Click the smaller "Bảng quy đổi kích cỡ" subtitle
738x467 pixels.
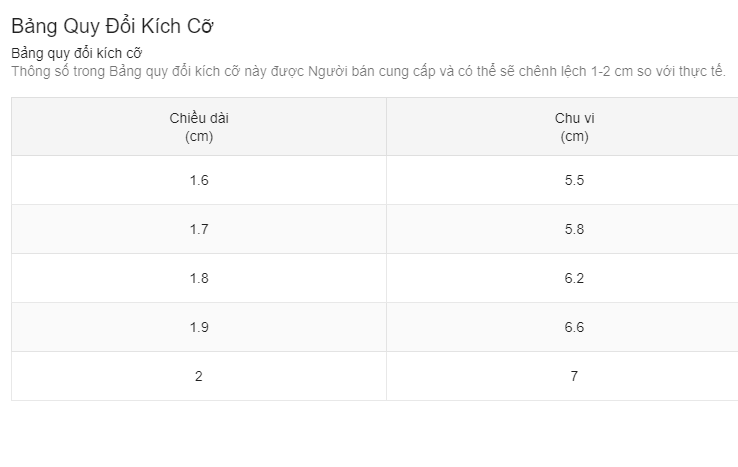coord(76,53)
